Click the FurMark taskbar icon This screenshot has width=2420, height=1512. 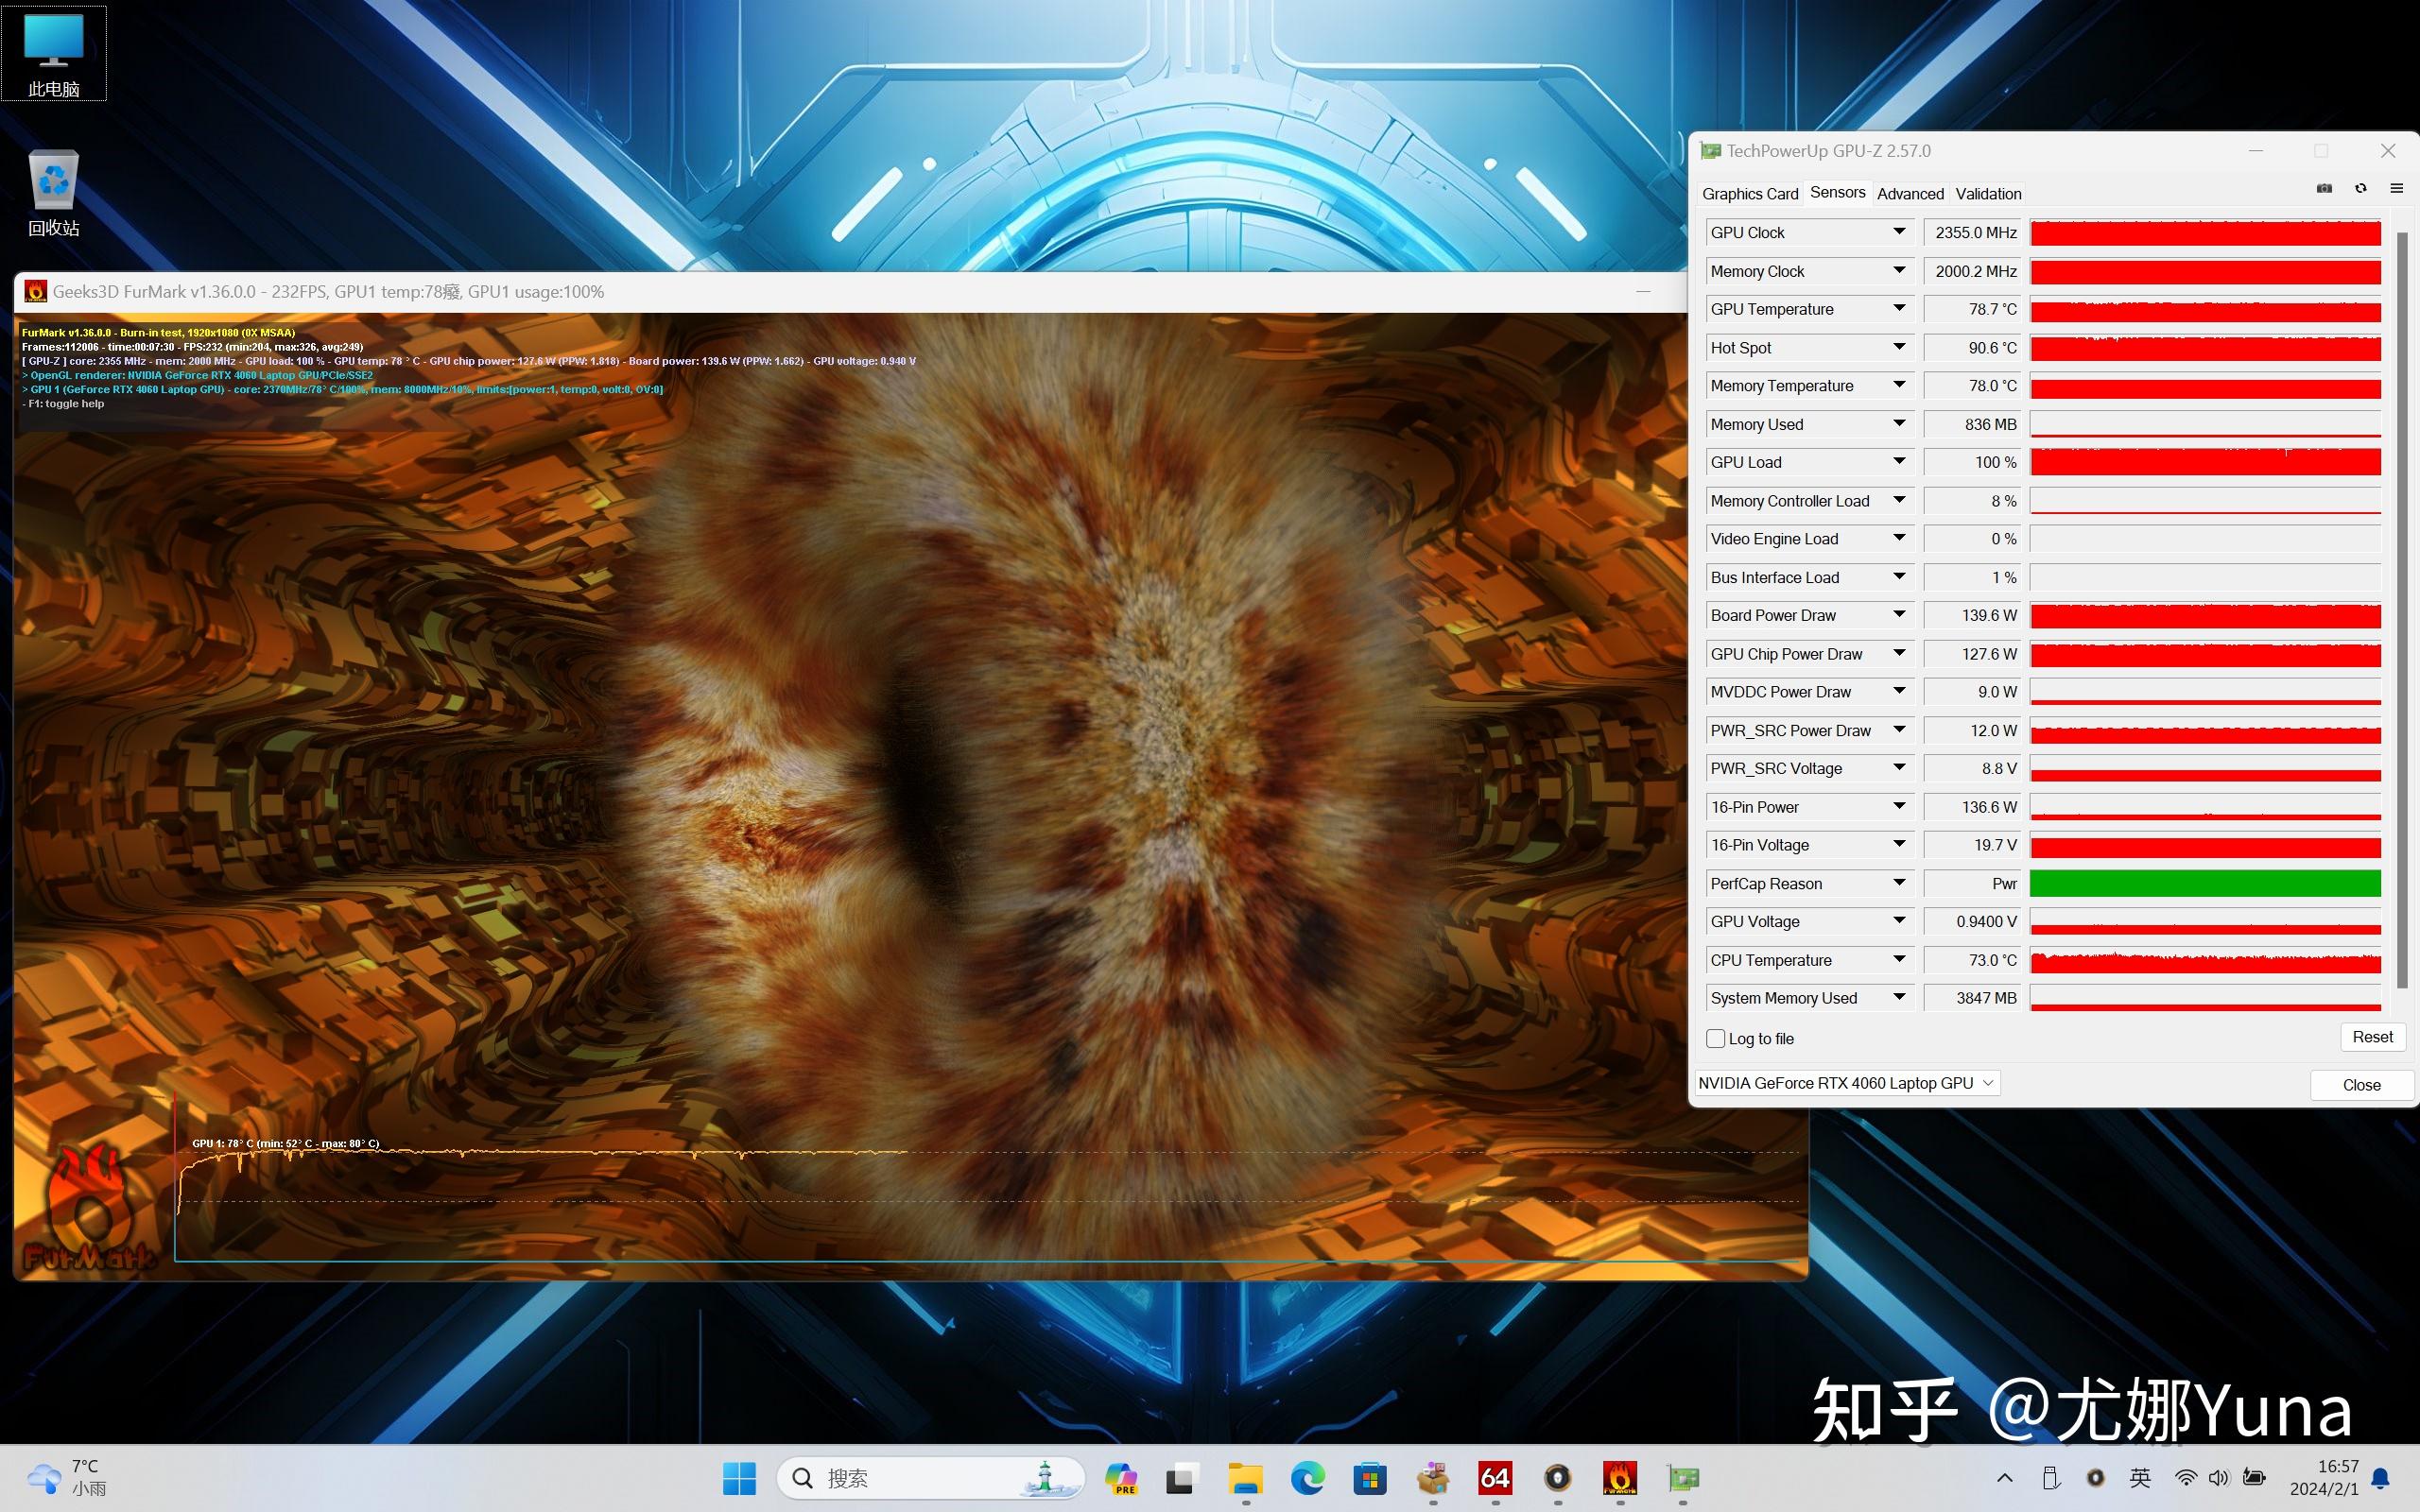[1616, 1479]
